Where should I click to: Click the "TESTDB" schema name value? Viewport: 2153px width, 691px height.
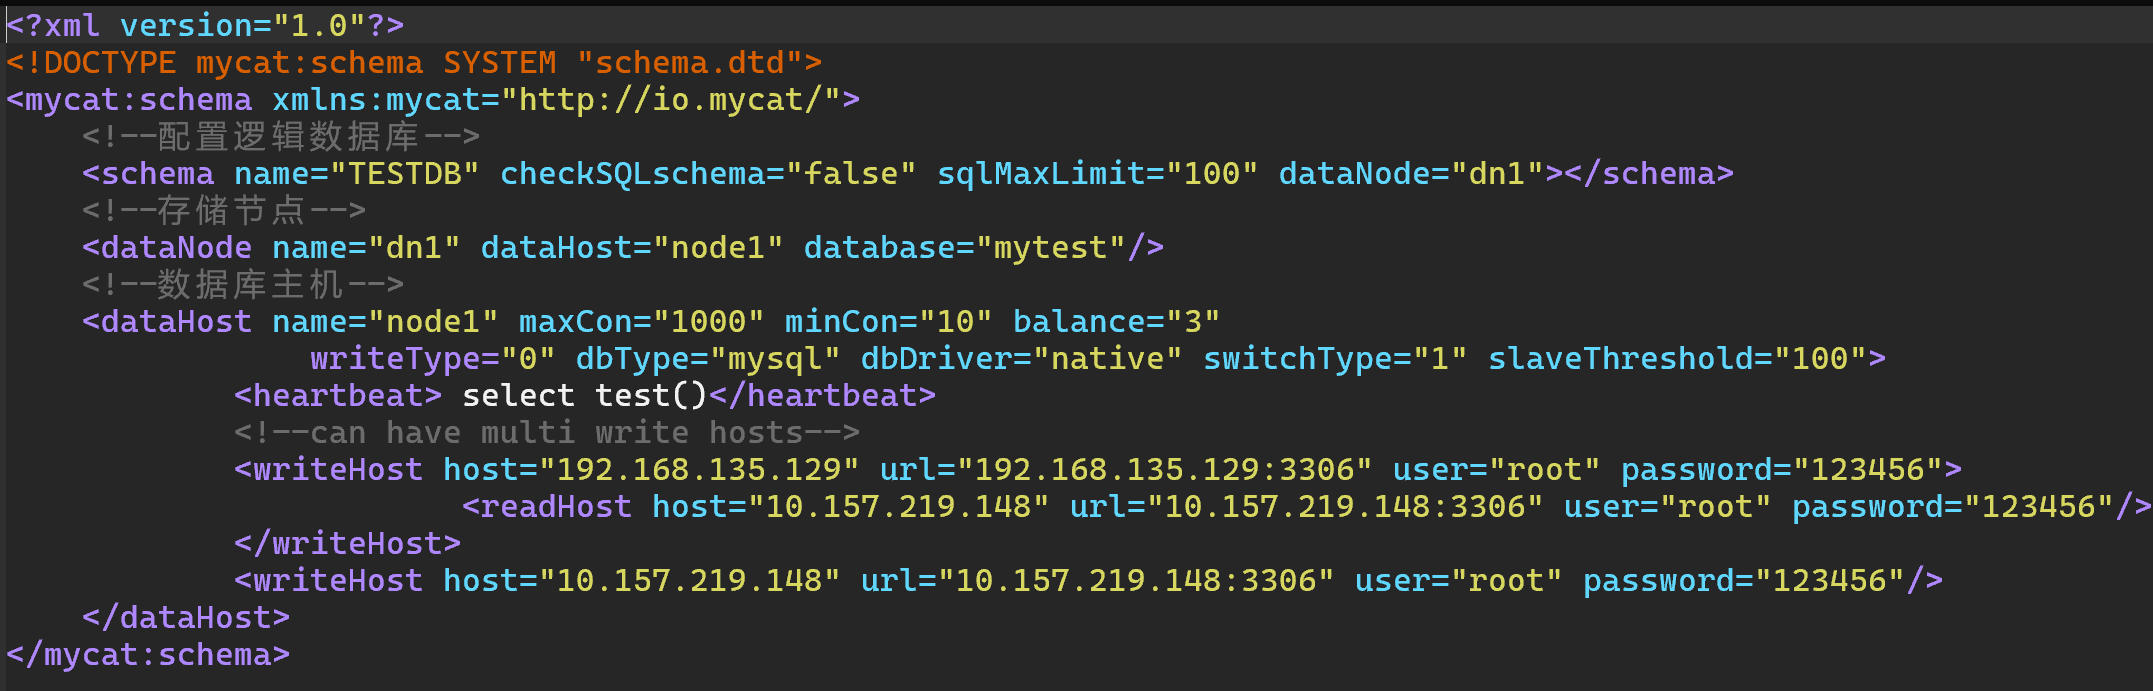[x=405, y=174]
